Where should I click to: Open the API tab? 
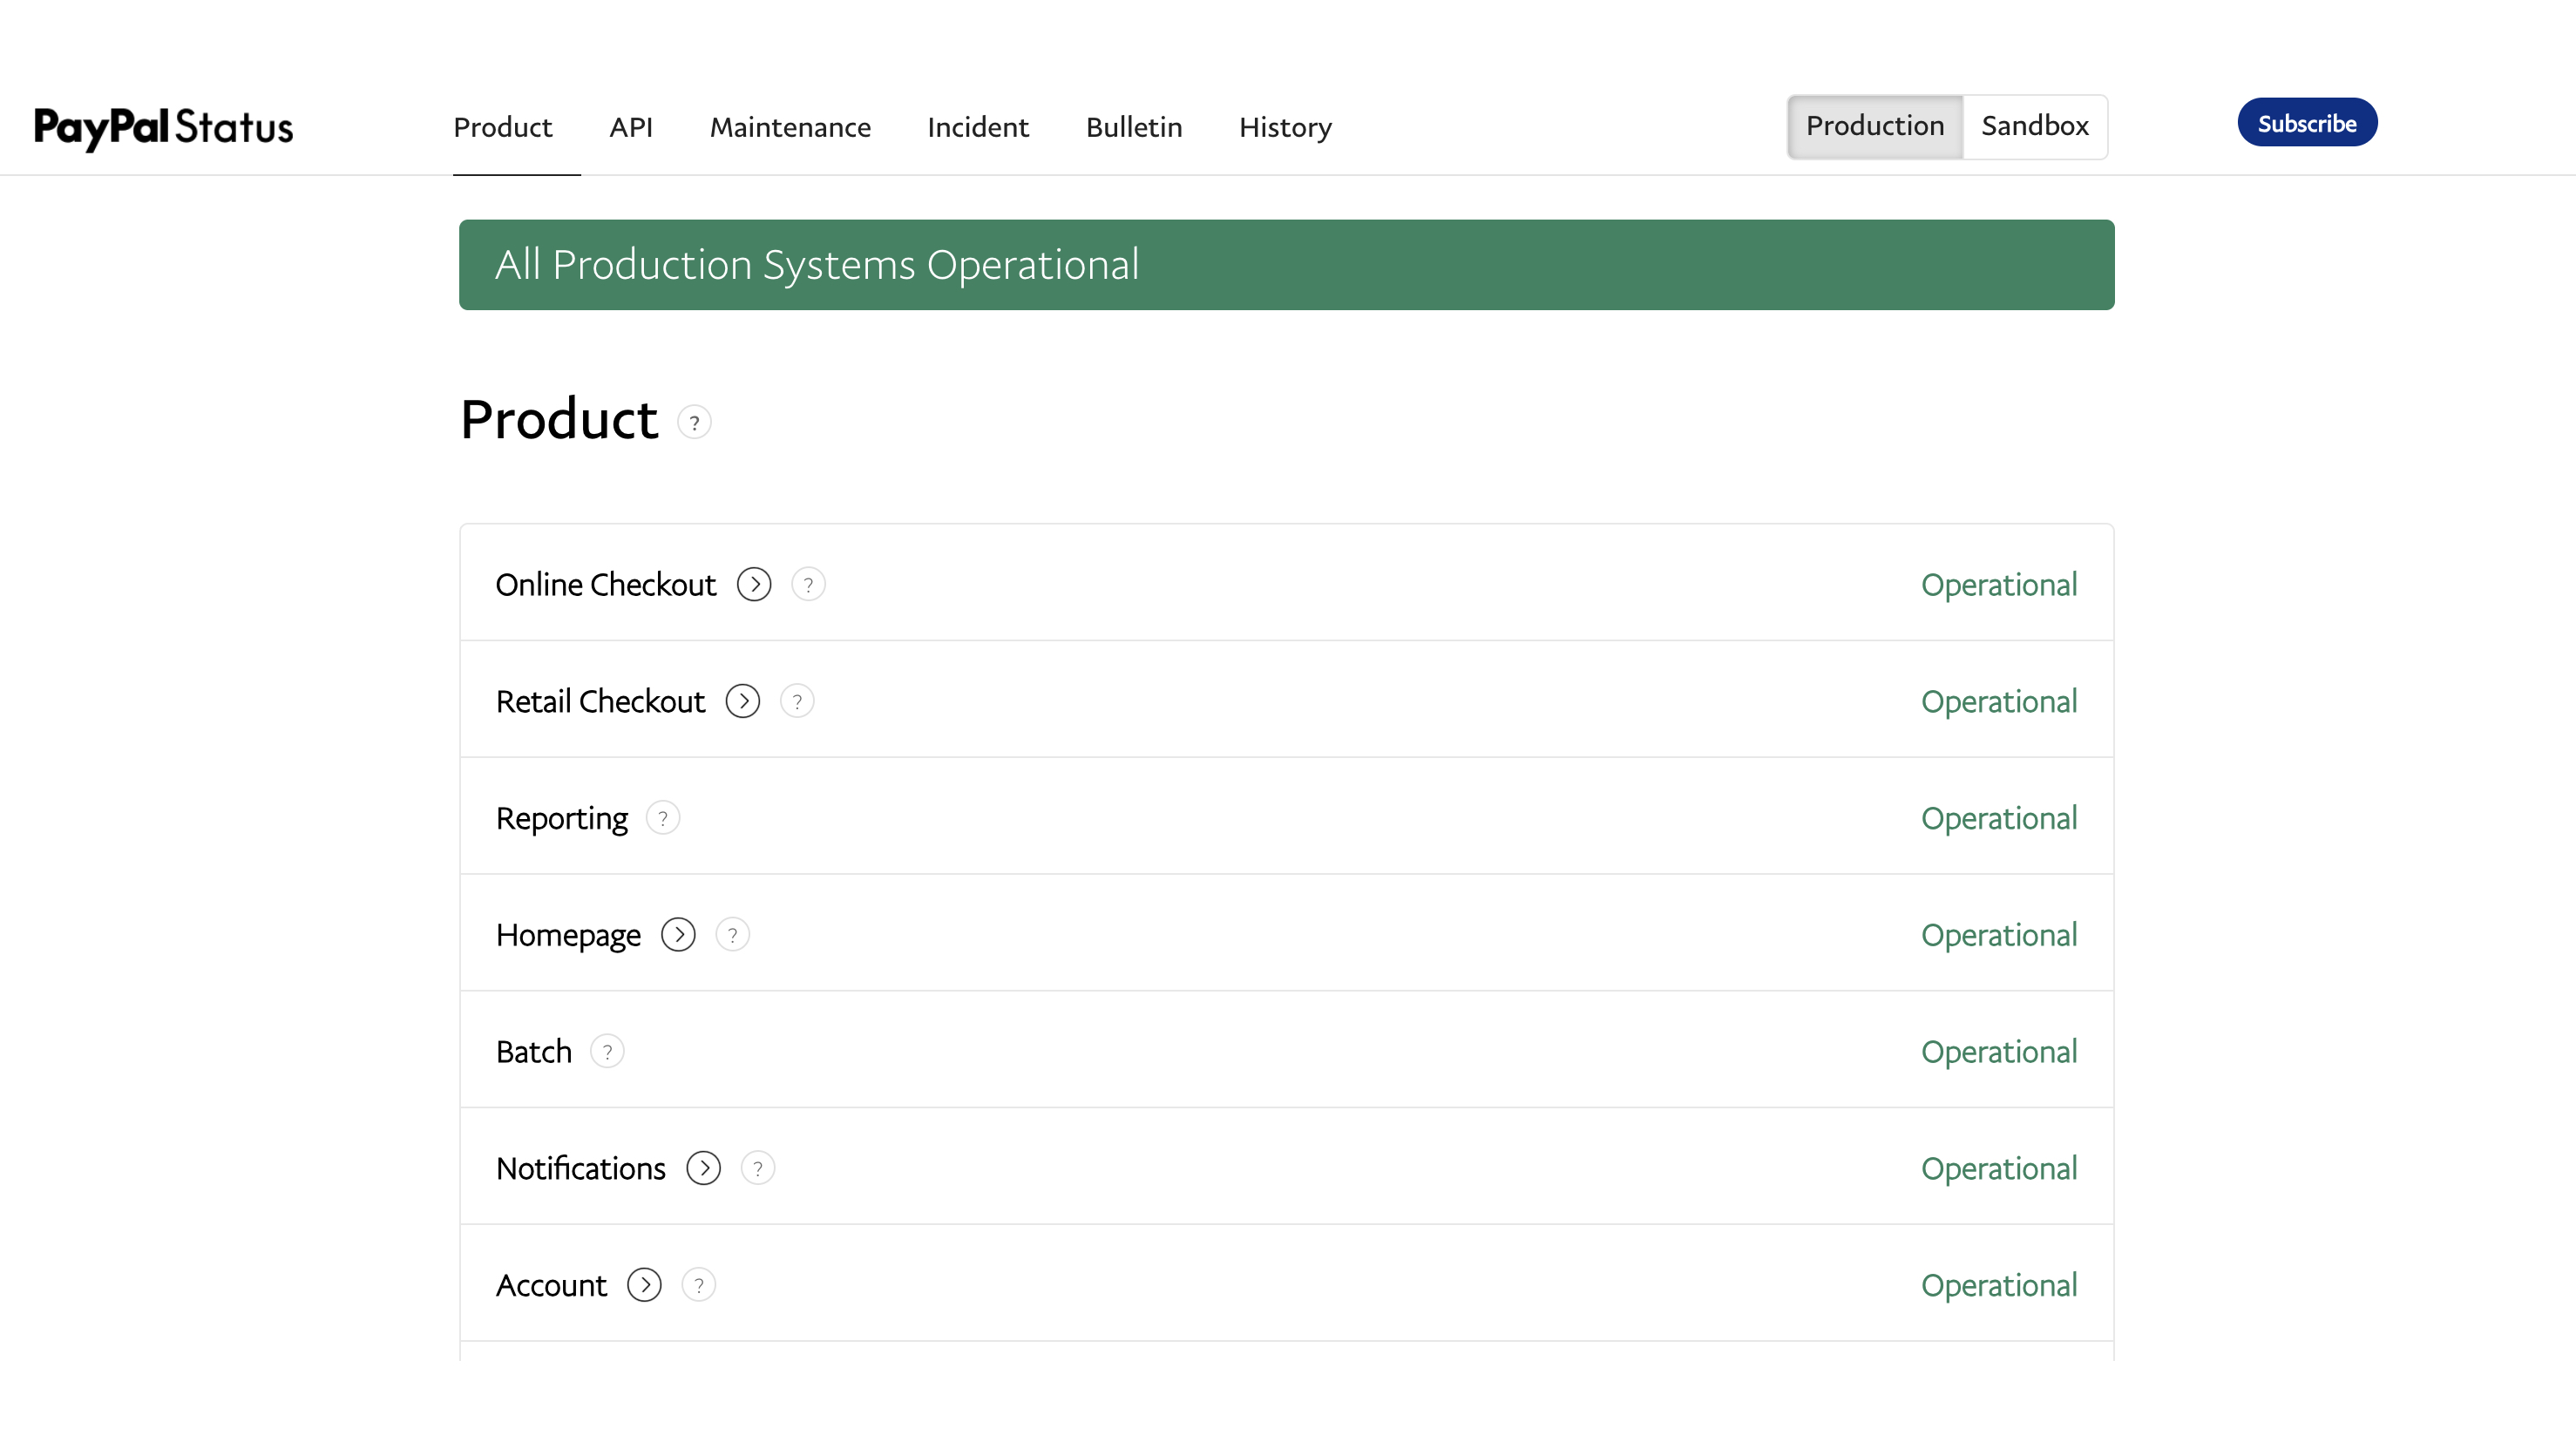click(x=631, y=127)
